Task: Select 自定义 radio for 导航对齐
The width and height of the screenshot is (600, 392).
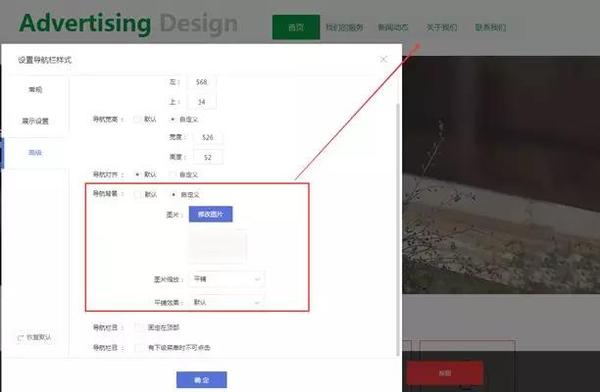Action: click(173, 175)
